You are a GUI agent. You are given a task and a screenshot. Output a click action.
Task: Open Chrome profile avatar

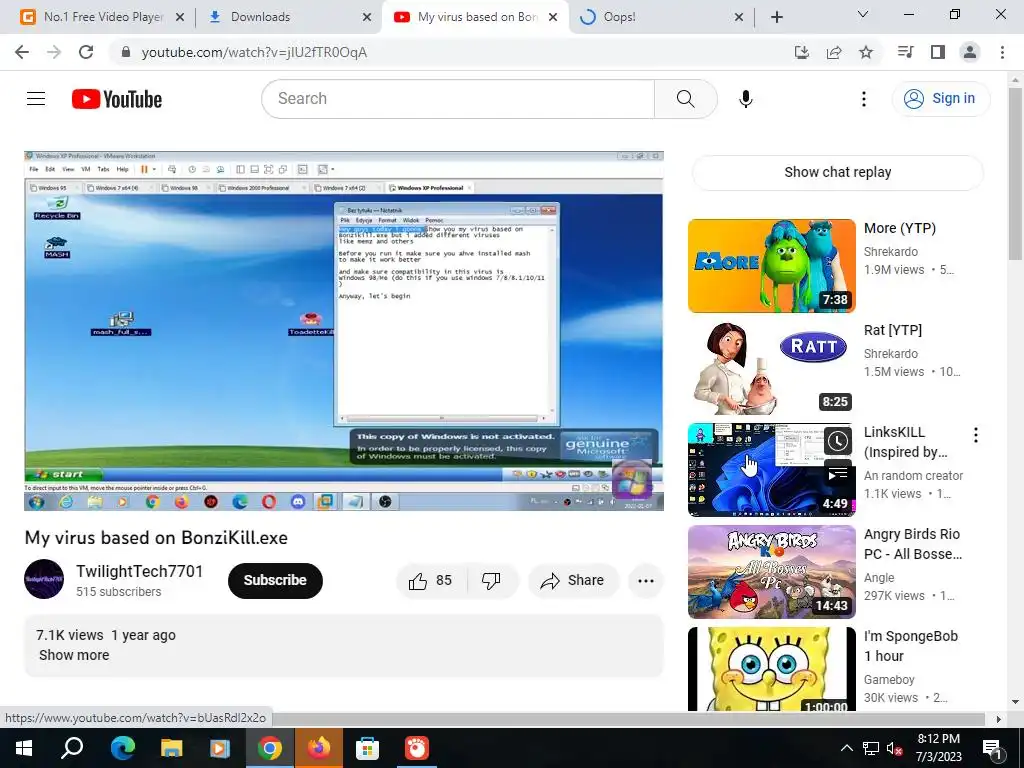(970, 52)
